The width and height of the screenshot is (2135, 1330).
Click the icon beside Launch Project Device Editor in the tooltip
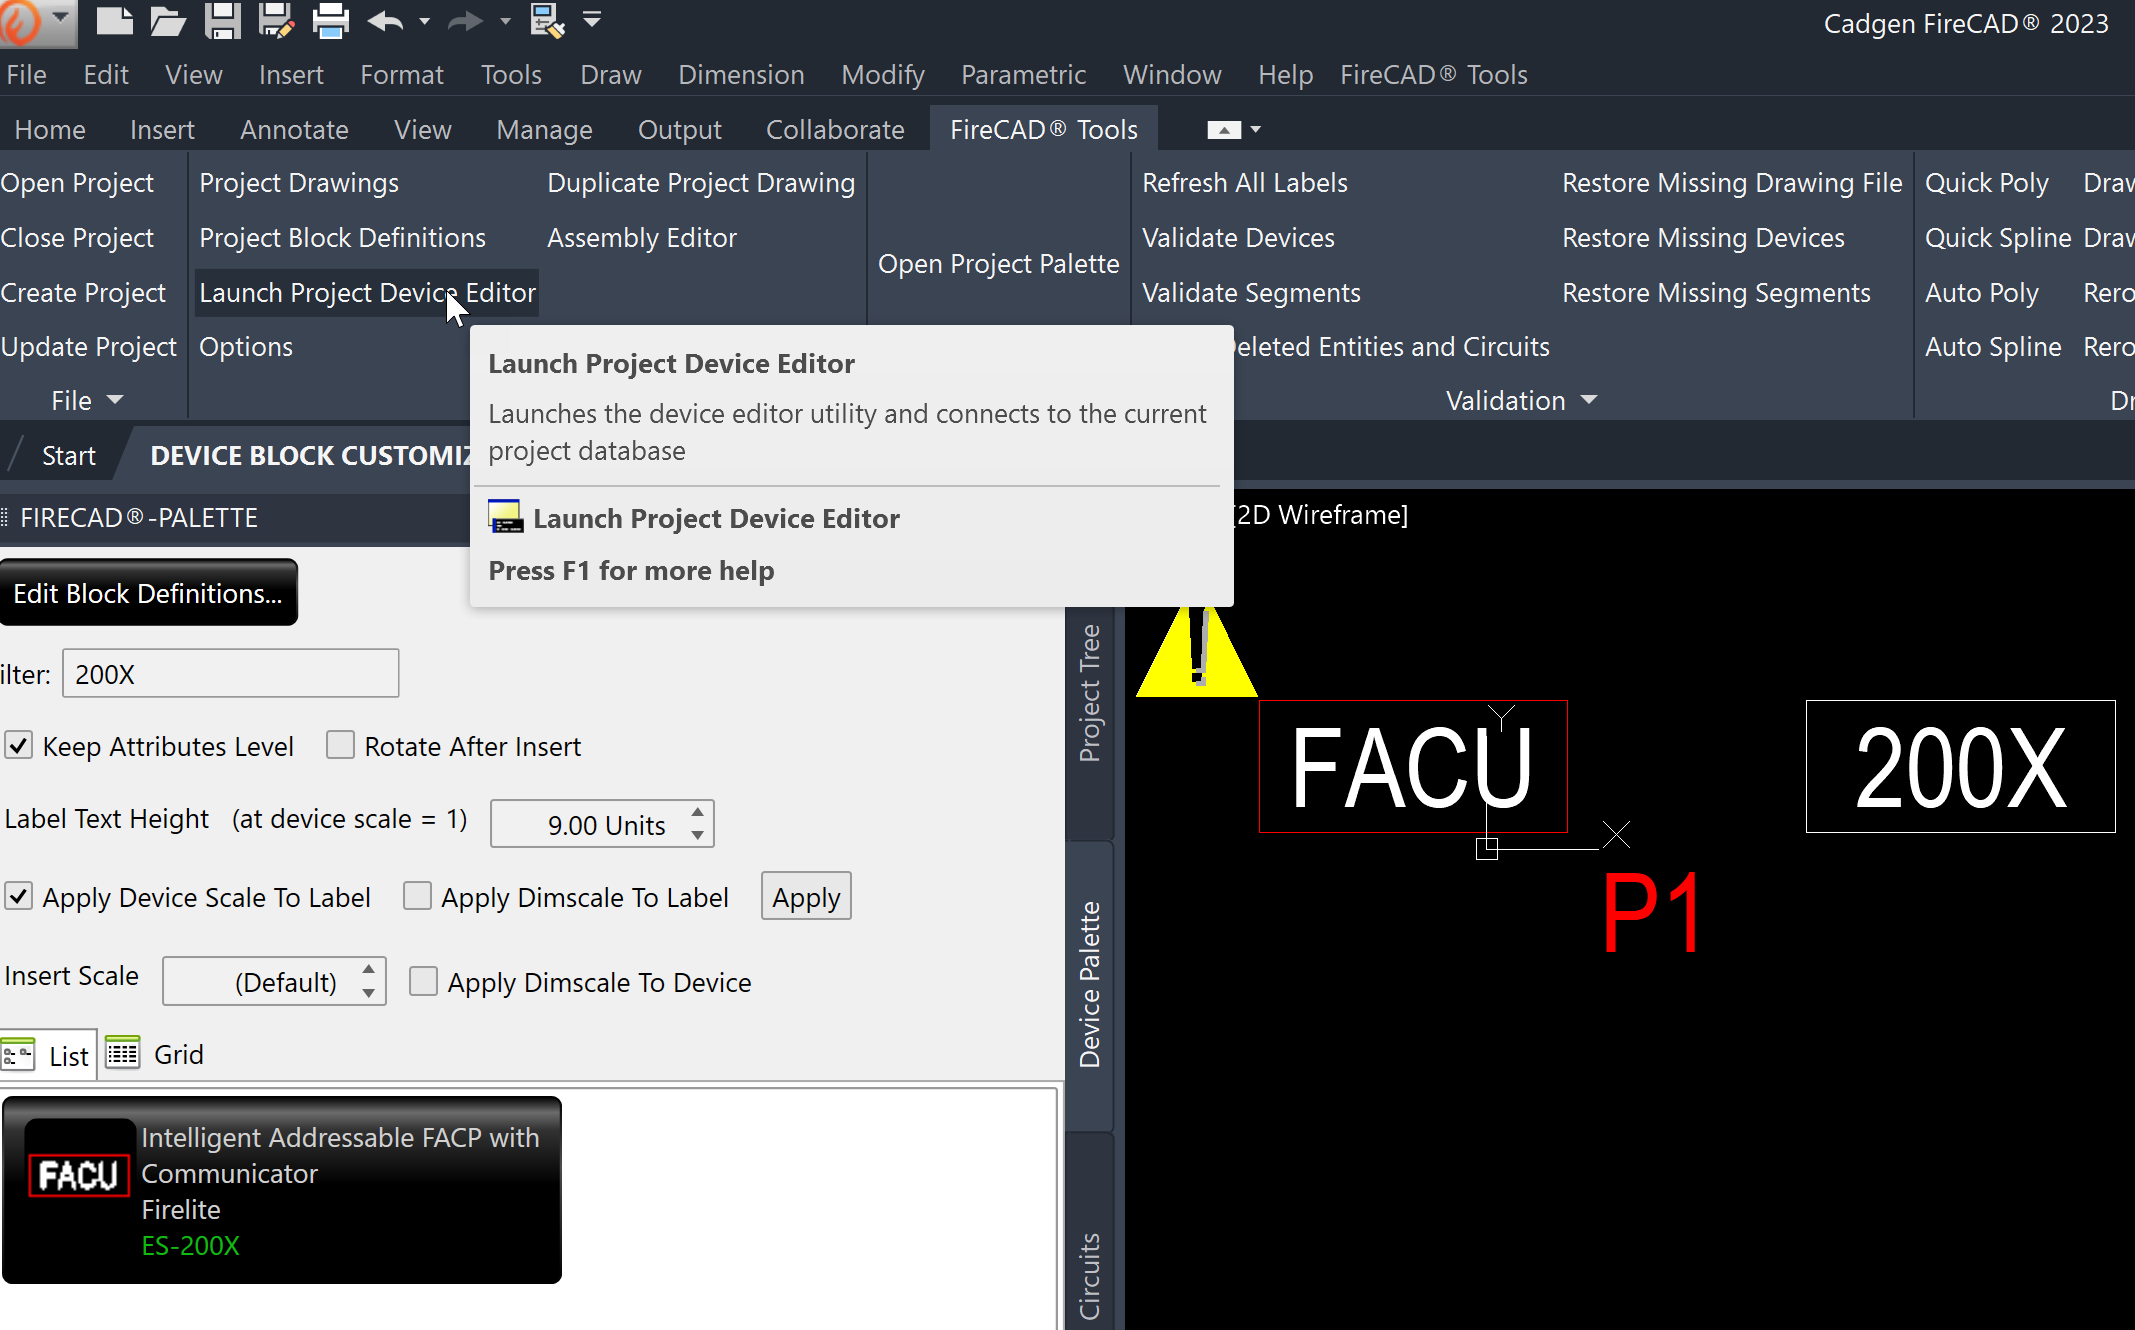point(505,517)
